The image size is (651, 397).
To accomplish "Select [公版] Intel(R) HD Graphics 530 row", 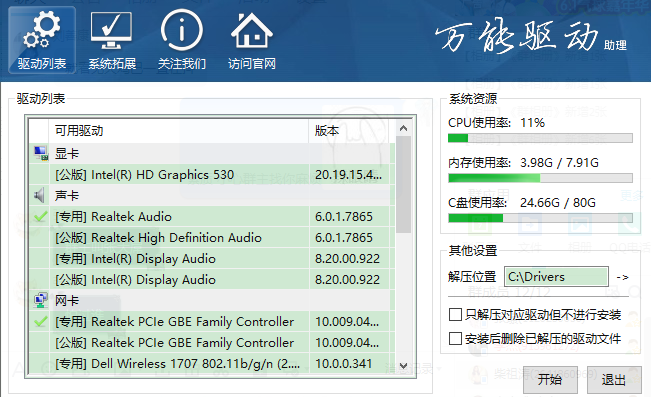I will 212,175.
